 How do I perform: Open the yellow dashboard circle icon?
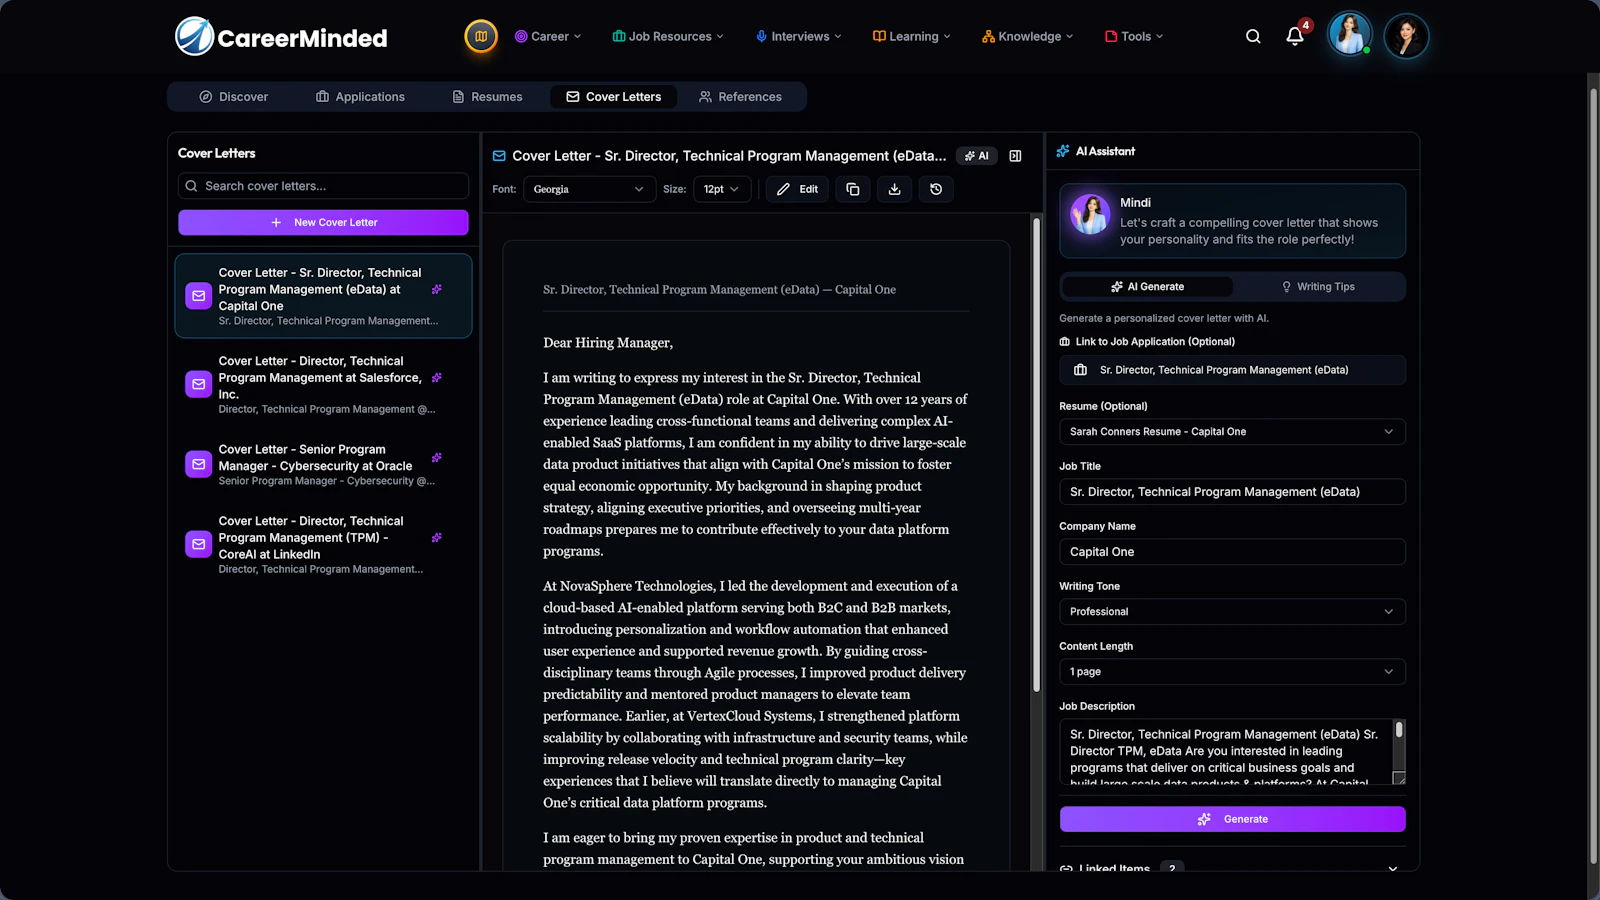coord(481,36)
